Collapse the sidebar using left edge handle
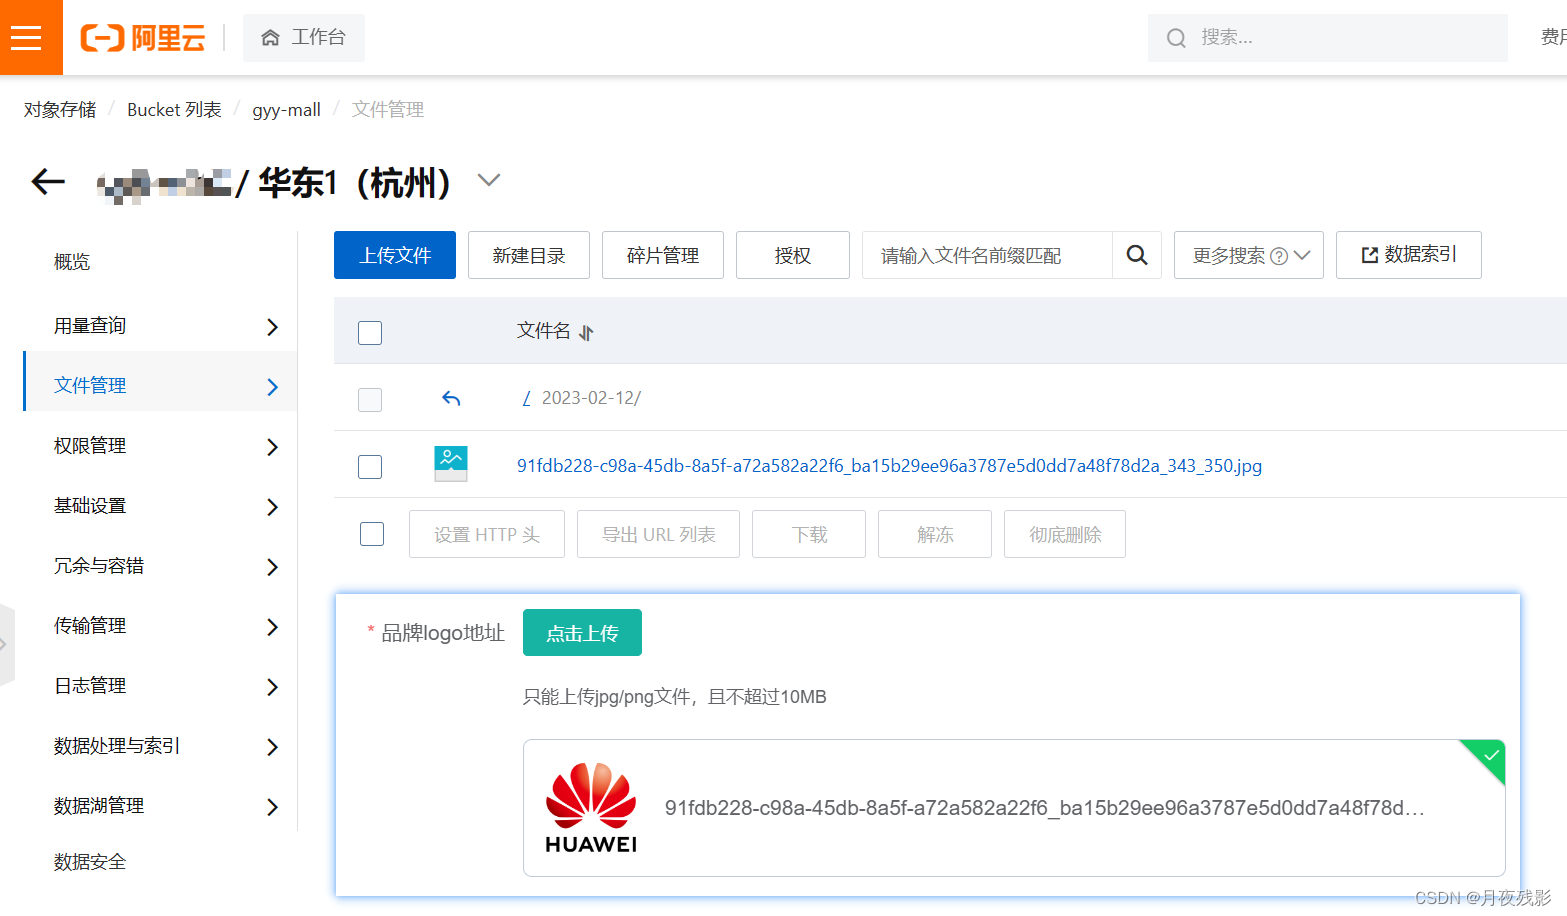Image resolution: width=1567 pixels, height=916 pixels. [x=6, y=645]
